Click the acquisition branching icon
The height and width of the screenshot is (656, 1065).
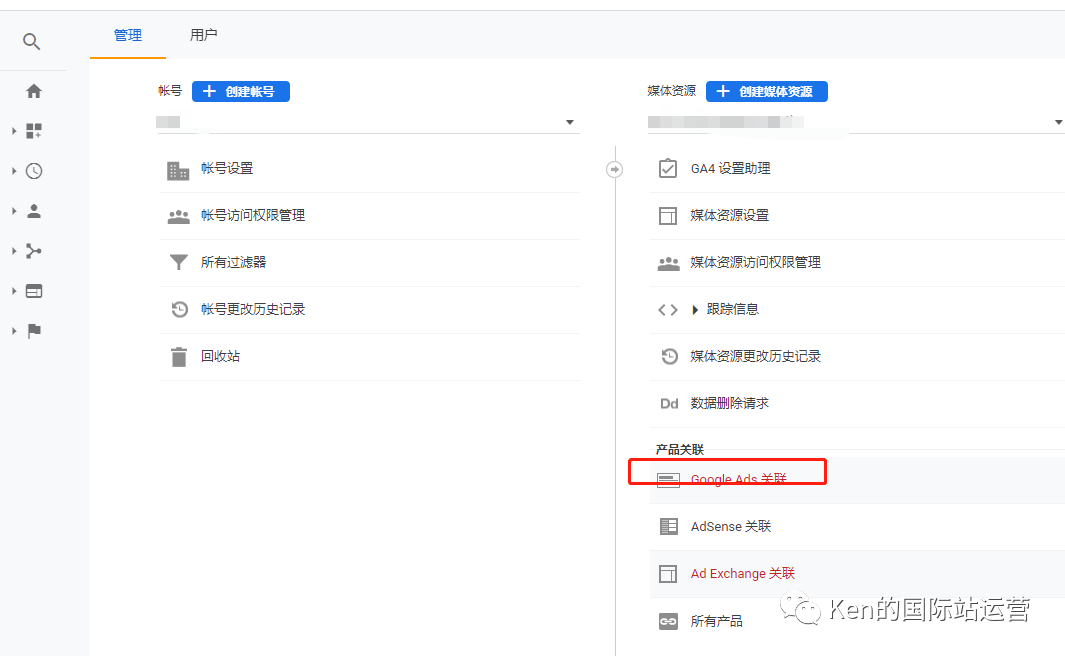coord(34,251)
